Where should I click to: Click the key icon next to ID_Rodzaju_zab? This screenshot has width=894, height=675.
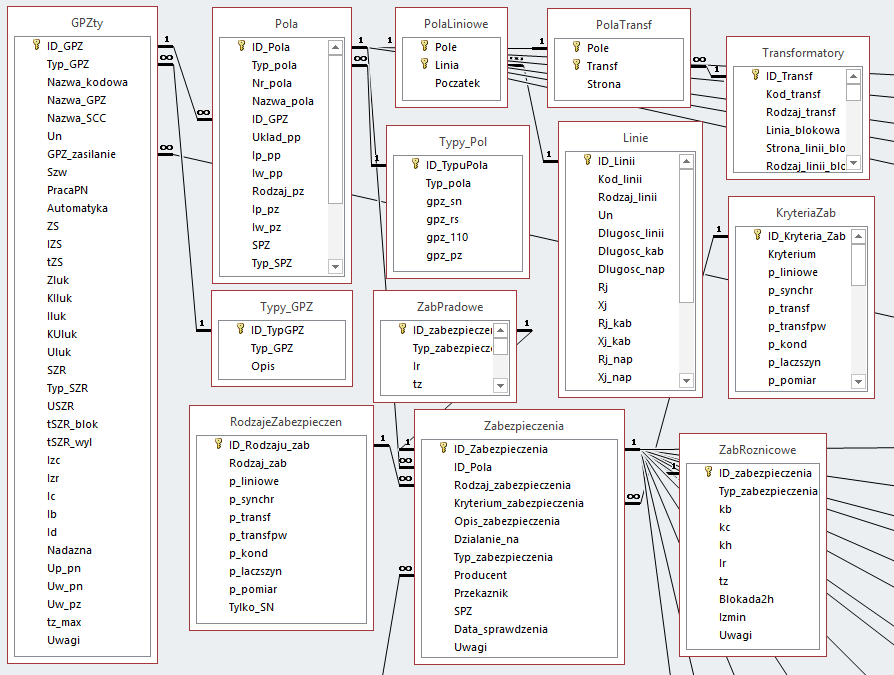219,444
